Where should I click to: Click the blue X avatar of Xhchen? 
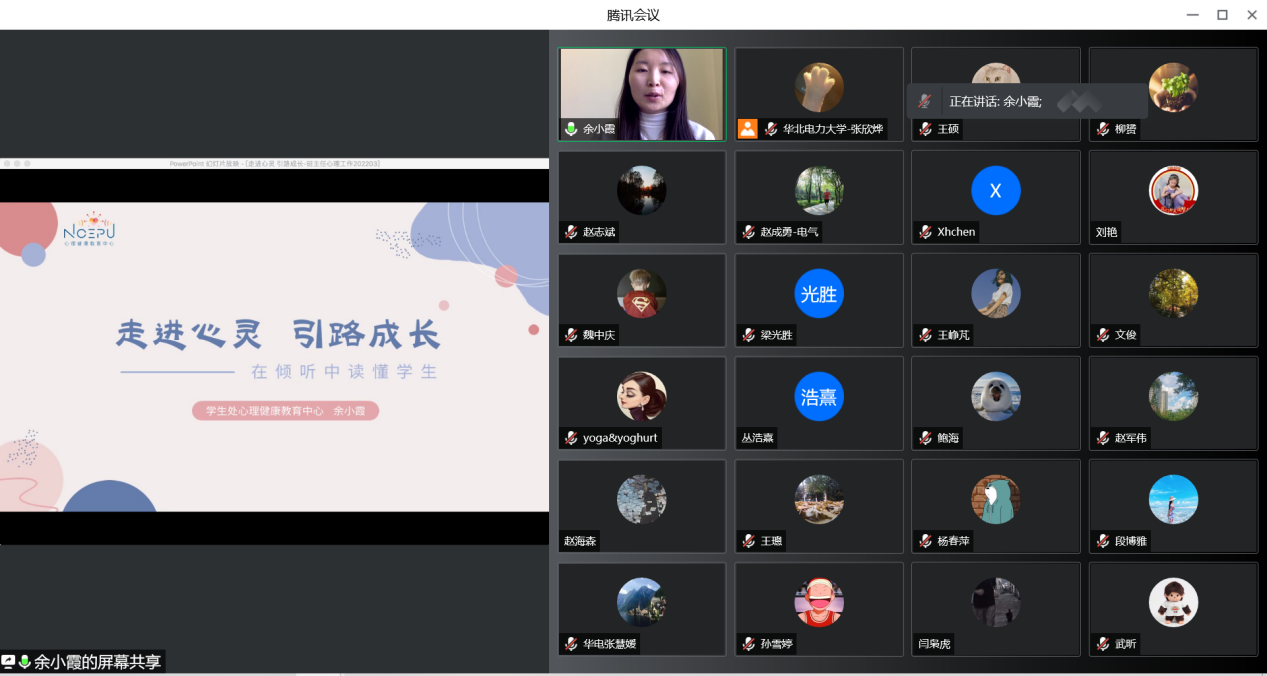pos(995,191)
